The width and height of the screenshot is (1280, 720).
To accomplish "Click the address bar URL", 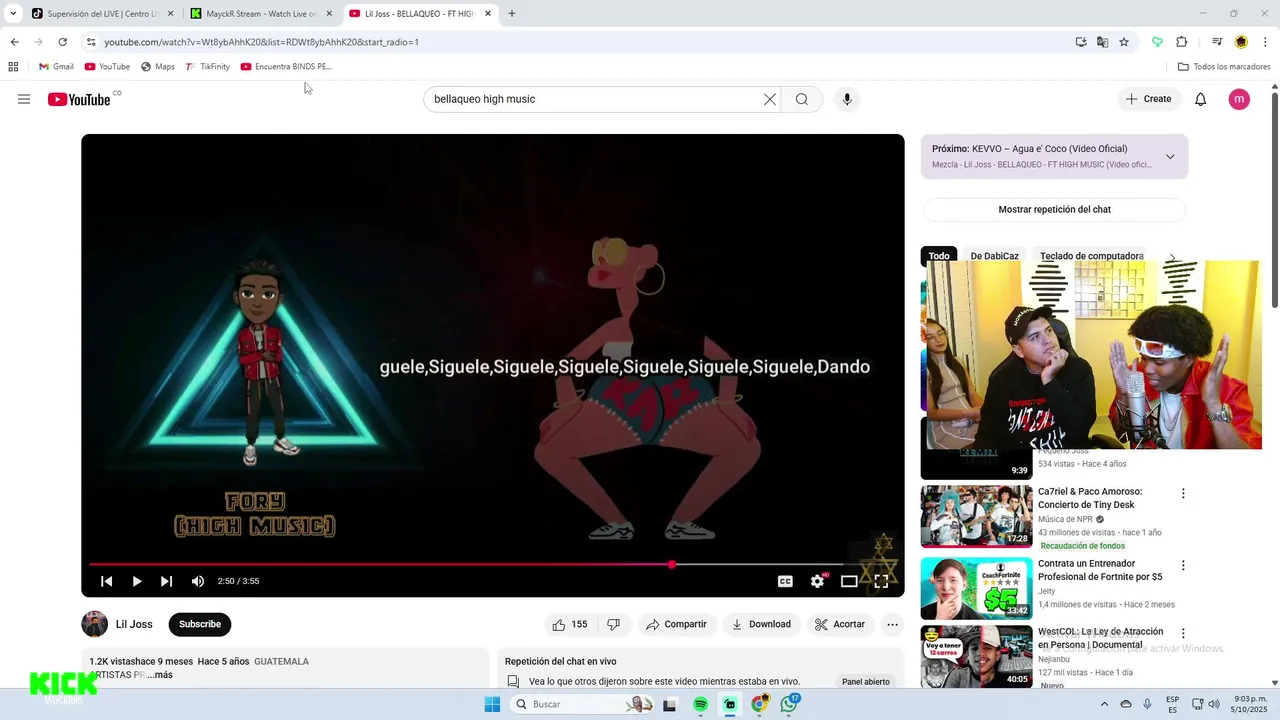I will coord(261,42).
